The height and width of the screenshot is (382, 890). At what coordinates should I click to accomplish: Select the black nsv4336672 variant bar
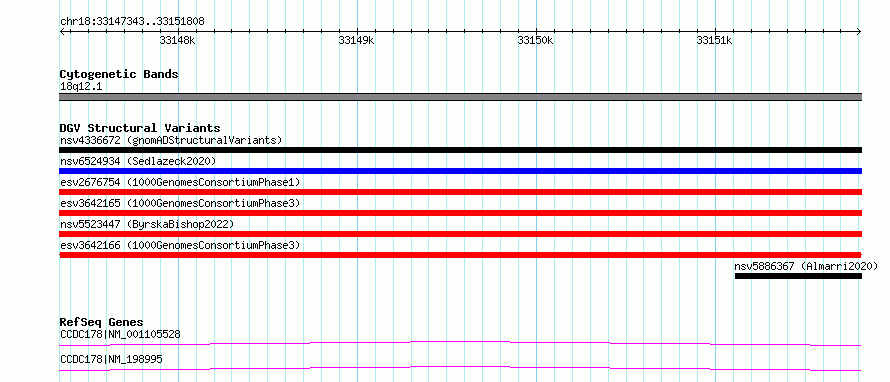click(460, 150)
